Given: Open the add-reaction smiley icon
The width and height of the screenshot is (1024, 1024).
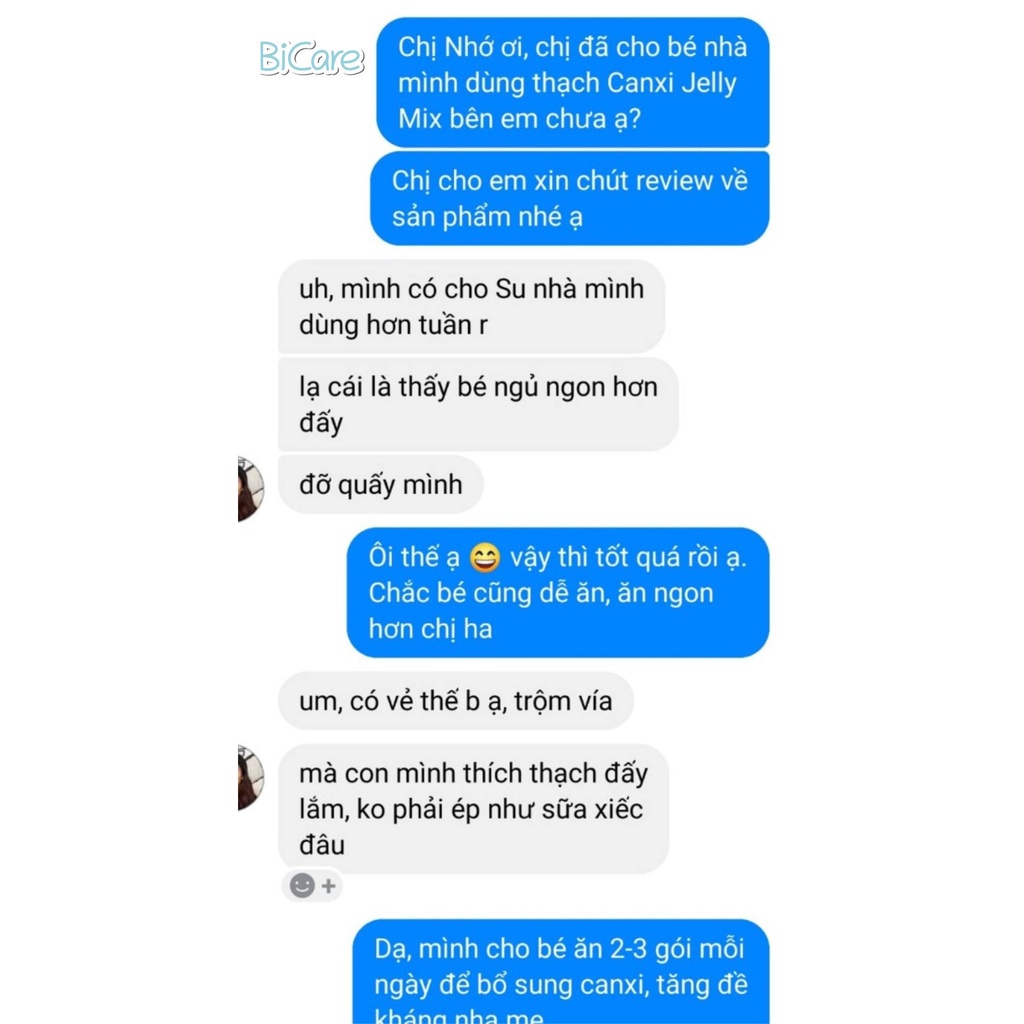Looking at the screenshot, I should (302, 886).
